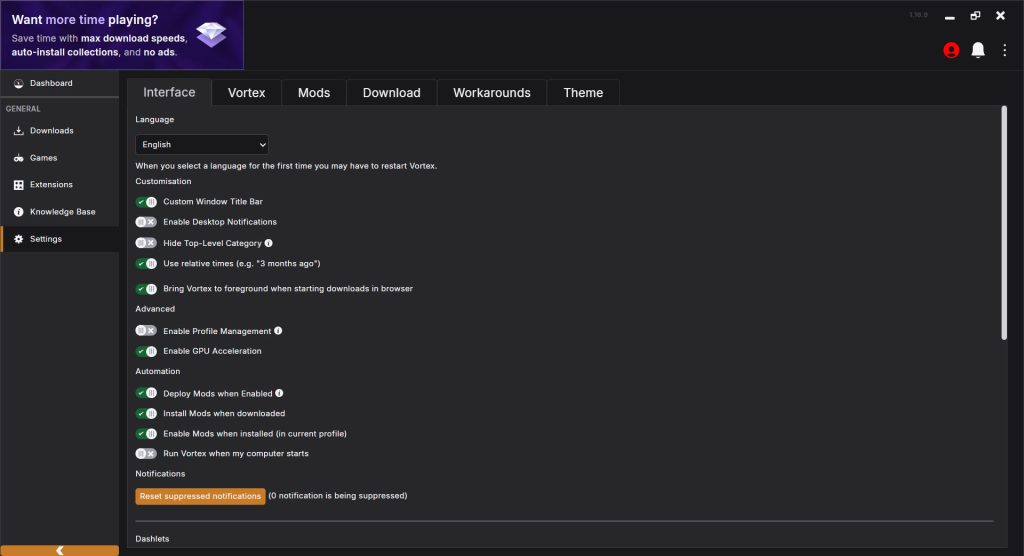Disable Use relative times toggle
The image size is (1024, 556).
point(146,264)
